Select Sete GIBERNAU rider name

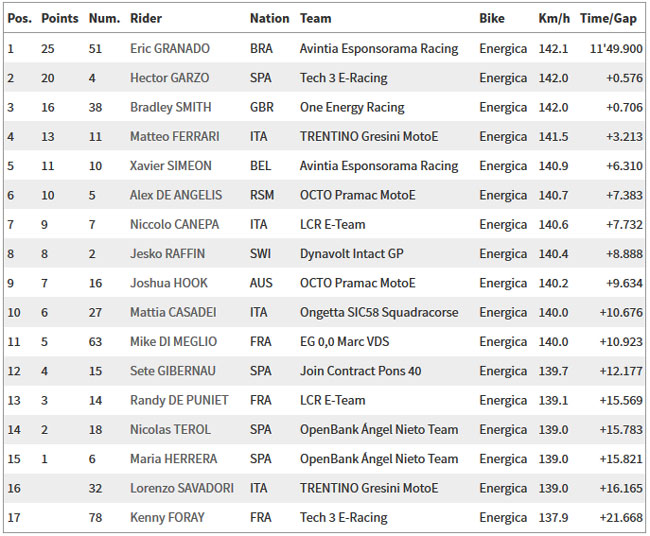[171, 371]
